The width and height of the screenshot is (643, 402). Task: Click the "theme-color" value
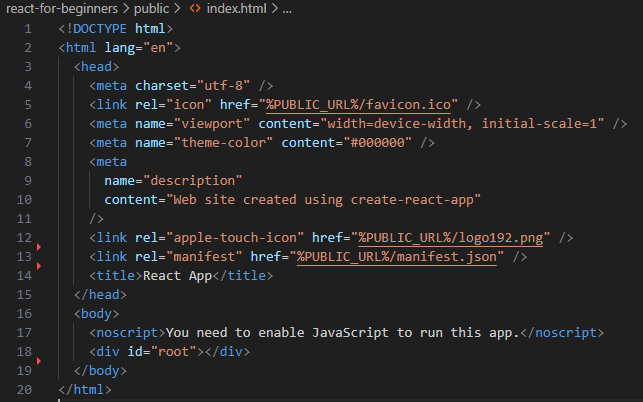click(223, 143)
